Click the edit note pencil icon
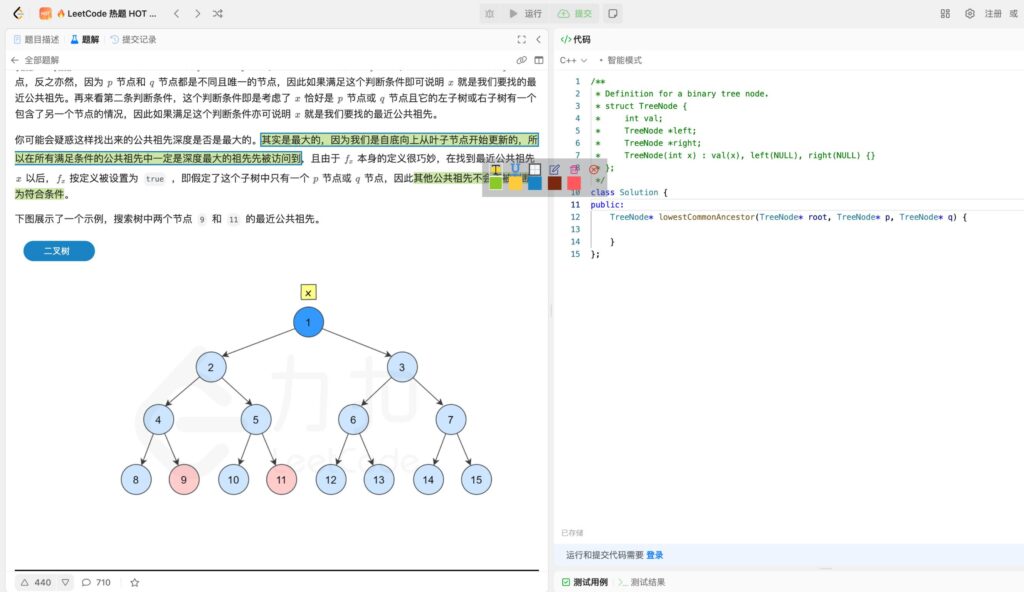The image size is (1024, 592). [x=554, y=170]
